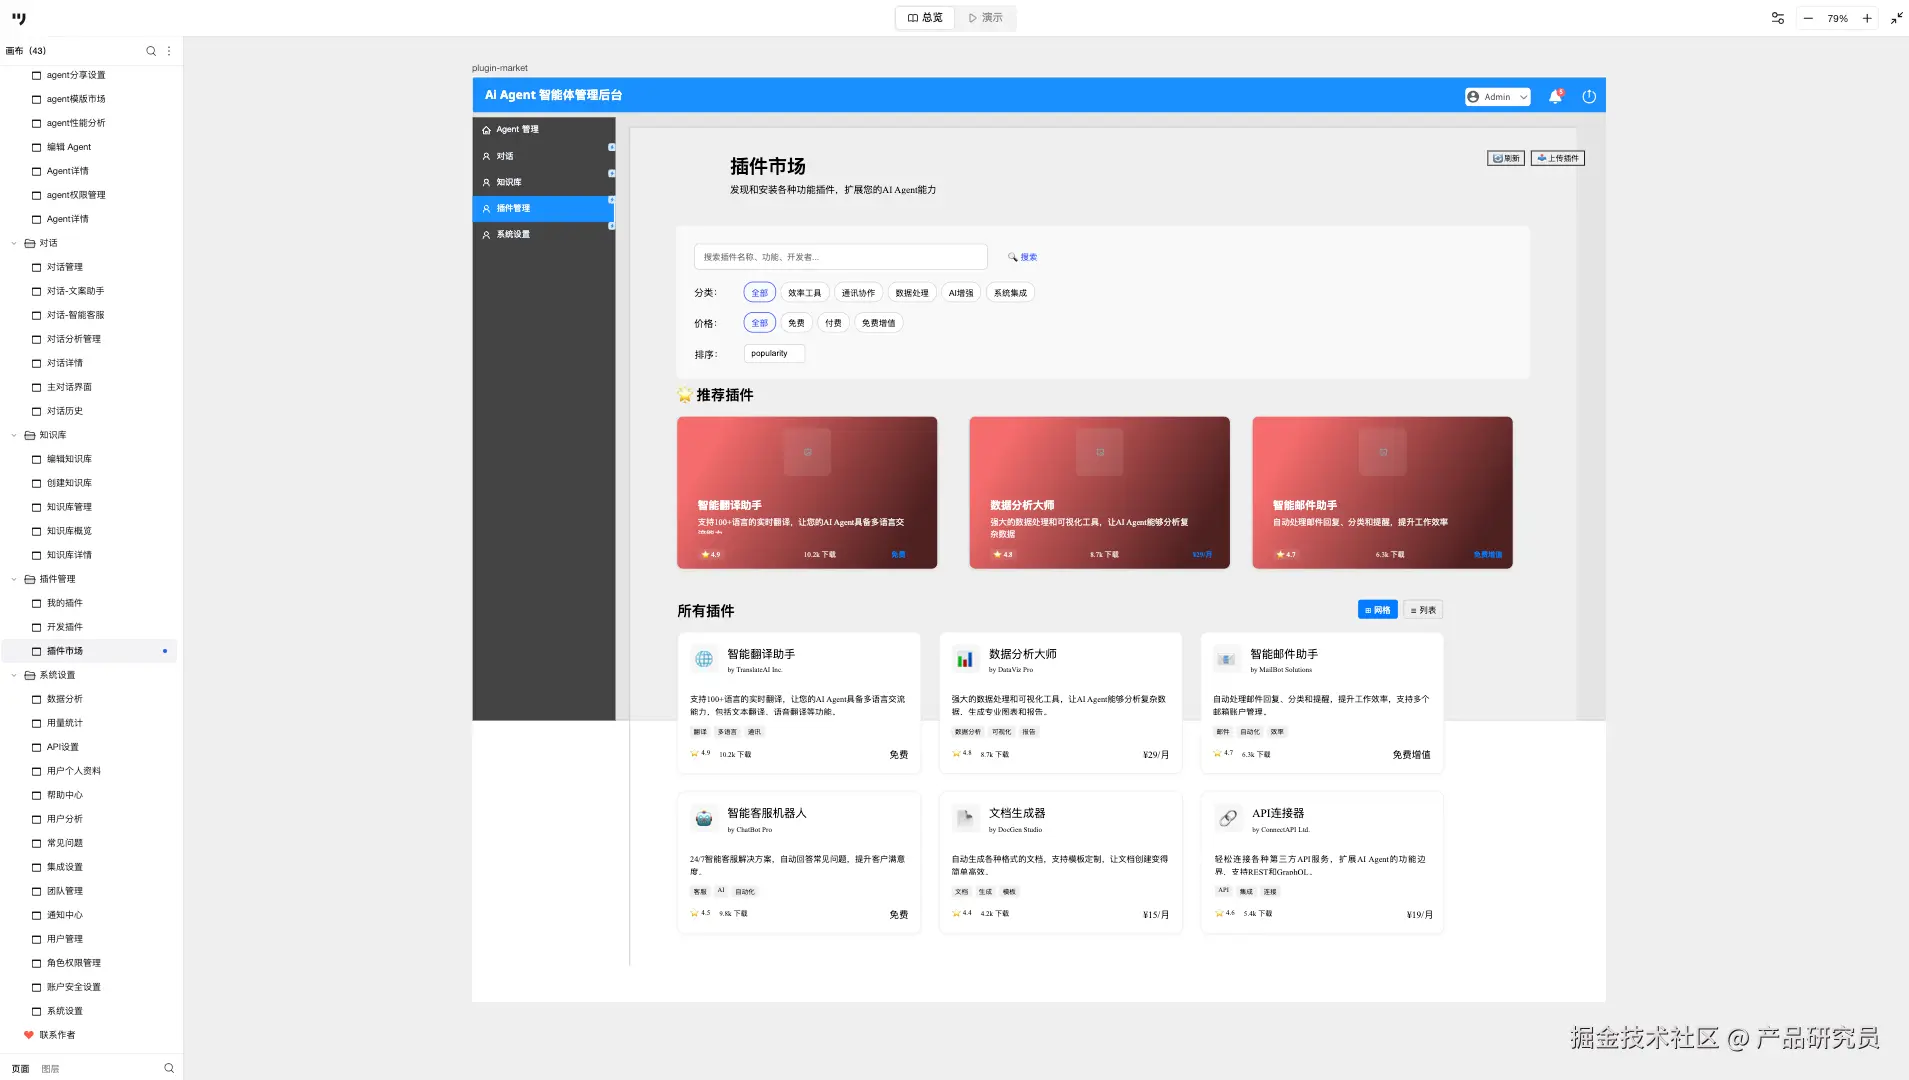Collapse fullscreen with the arrows icon
This screenshot has width=1909, height=1080.
(1896, 18)
